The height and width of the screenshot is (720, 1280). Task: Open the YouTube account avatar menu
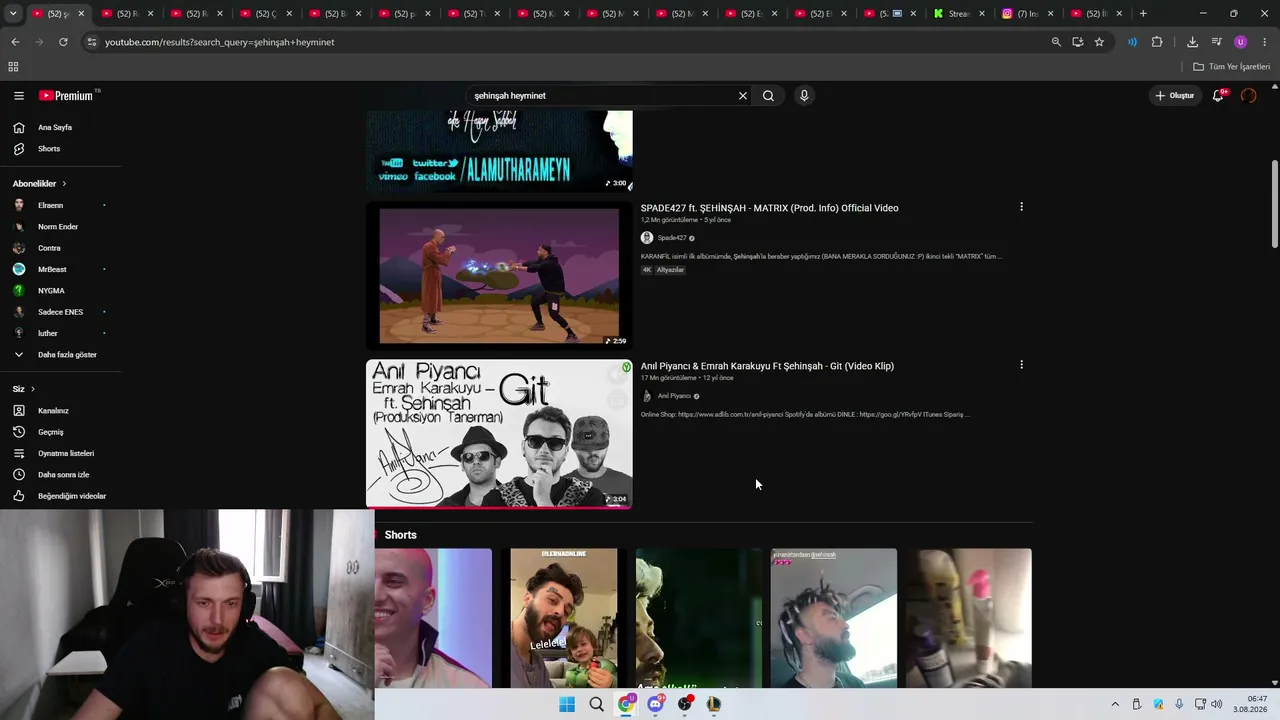1248,96
